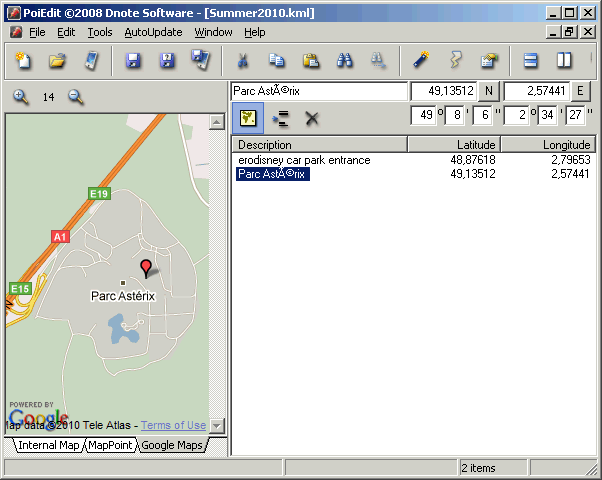Viewport: 602px width, 480px height.
Task: Open the Edit menu
Action: 66,32
